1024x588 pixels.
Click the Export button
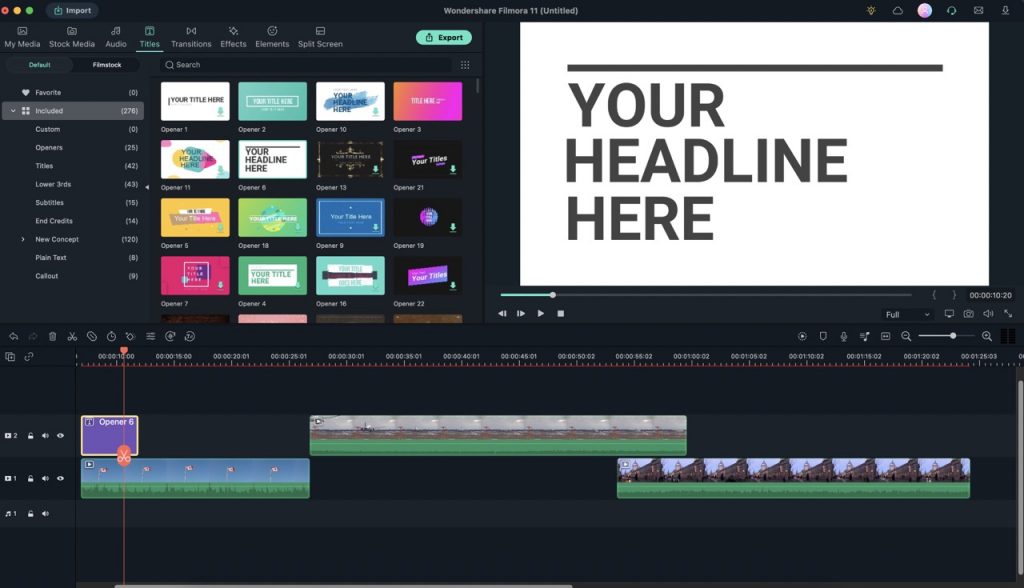coord(444,37)
